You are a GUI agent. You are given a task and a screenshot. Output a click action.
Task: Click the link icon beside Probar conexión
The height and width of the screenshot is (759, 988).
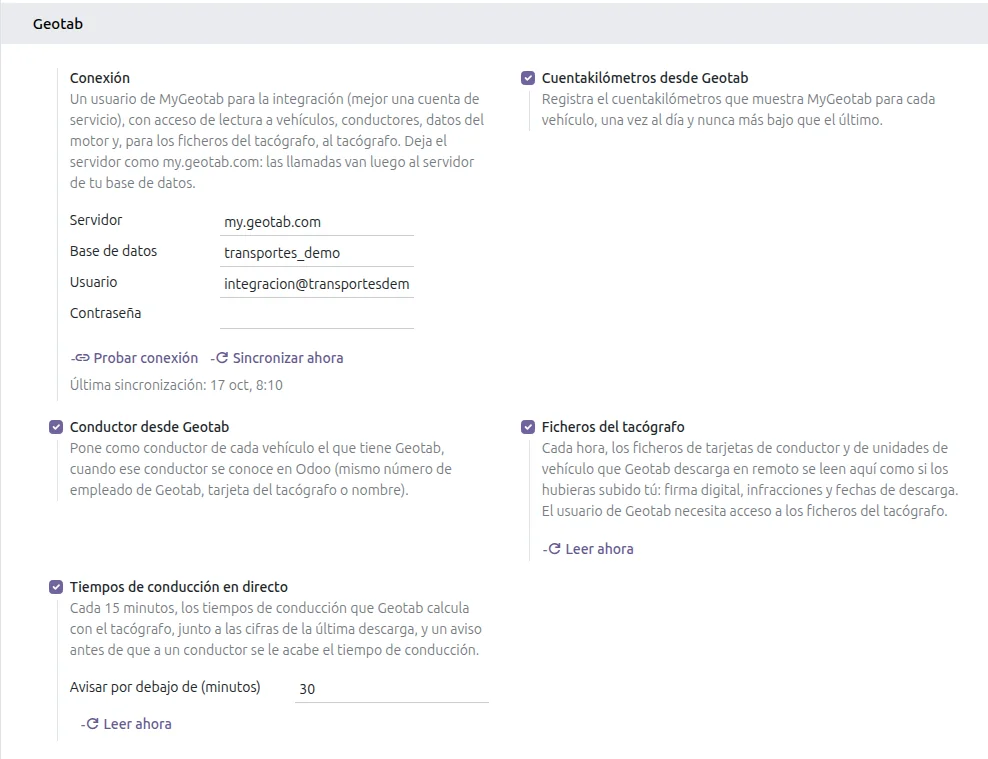(82, 358)
